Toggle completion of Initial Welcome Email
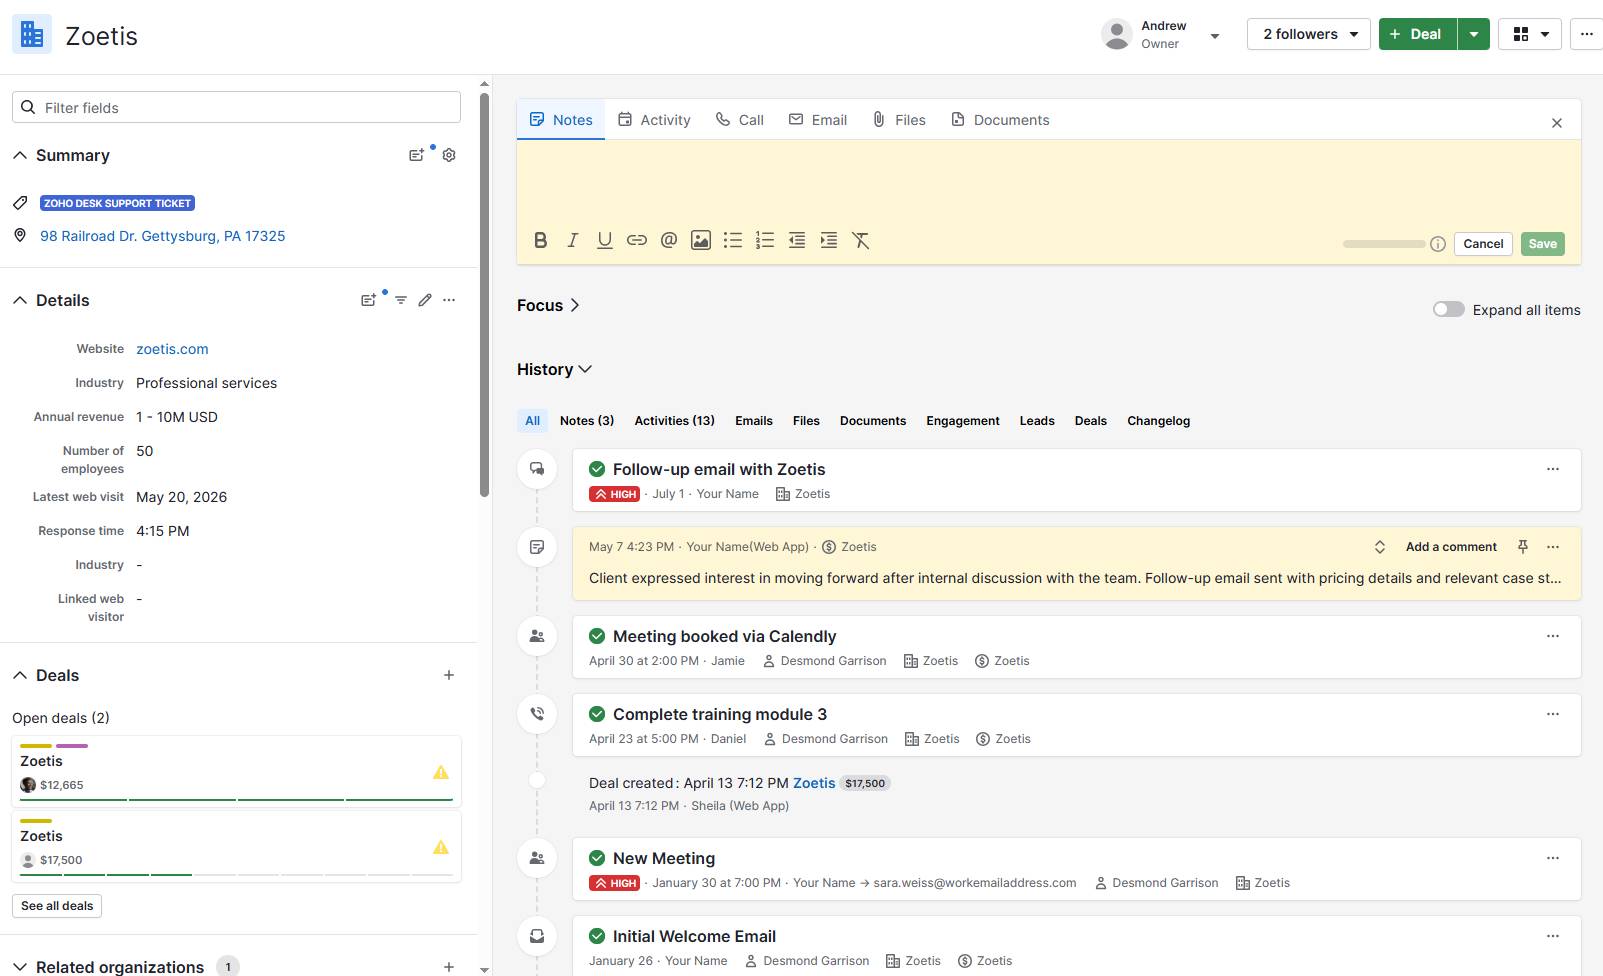 click(x=597, y=936)
